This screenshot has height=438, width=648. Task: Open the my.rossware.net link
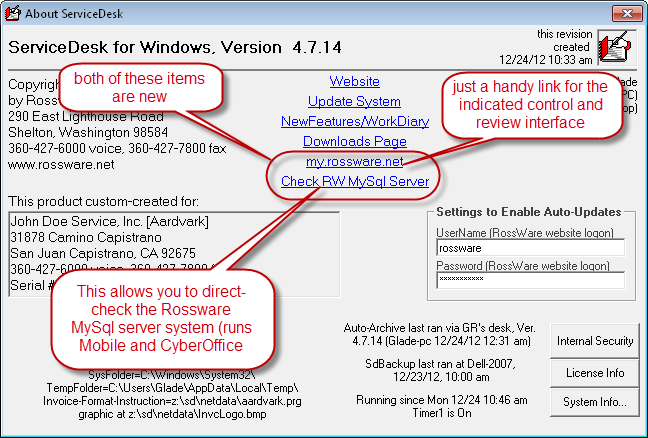click(x=354, y=161)
